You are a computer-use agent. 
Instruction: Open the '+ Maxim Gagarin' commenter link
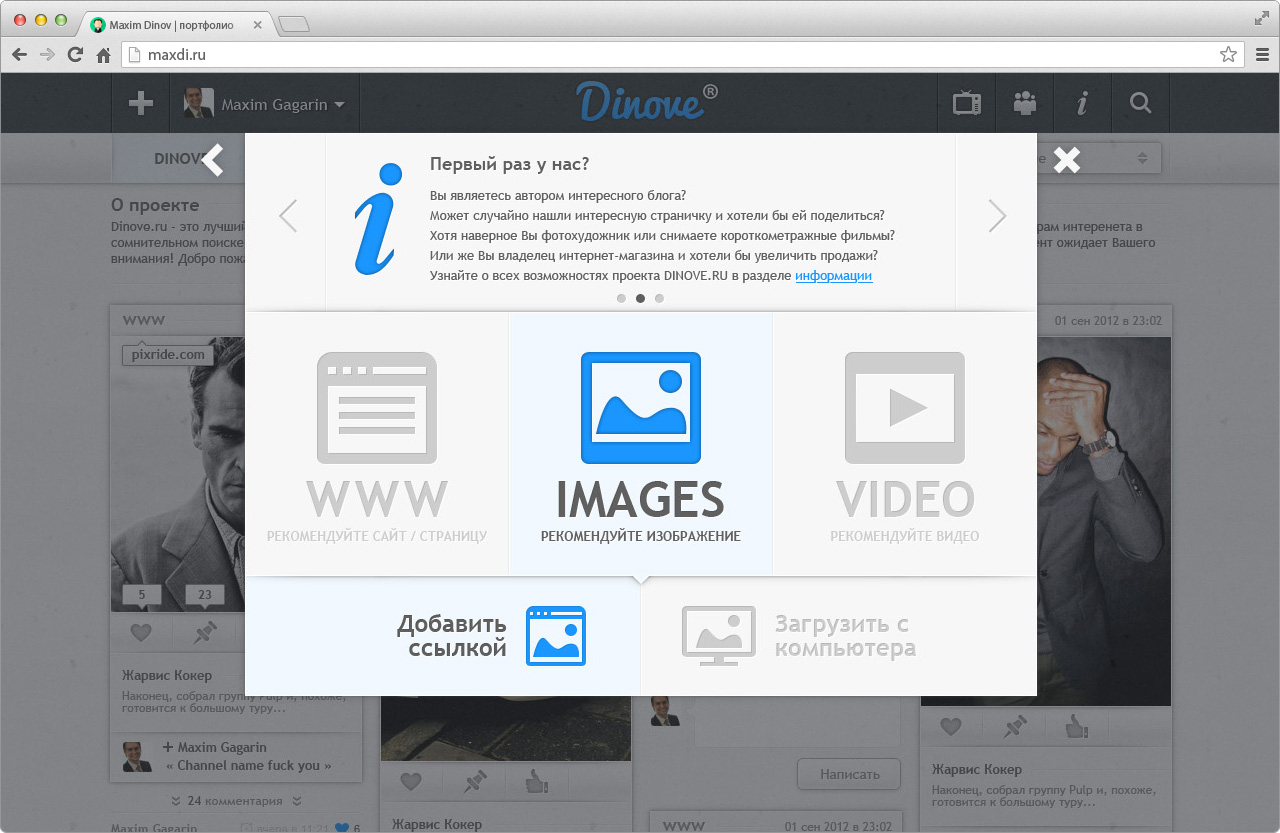click(215, 747)
